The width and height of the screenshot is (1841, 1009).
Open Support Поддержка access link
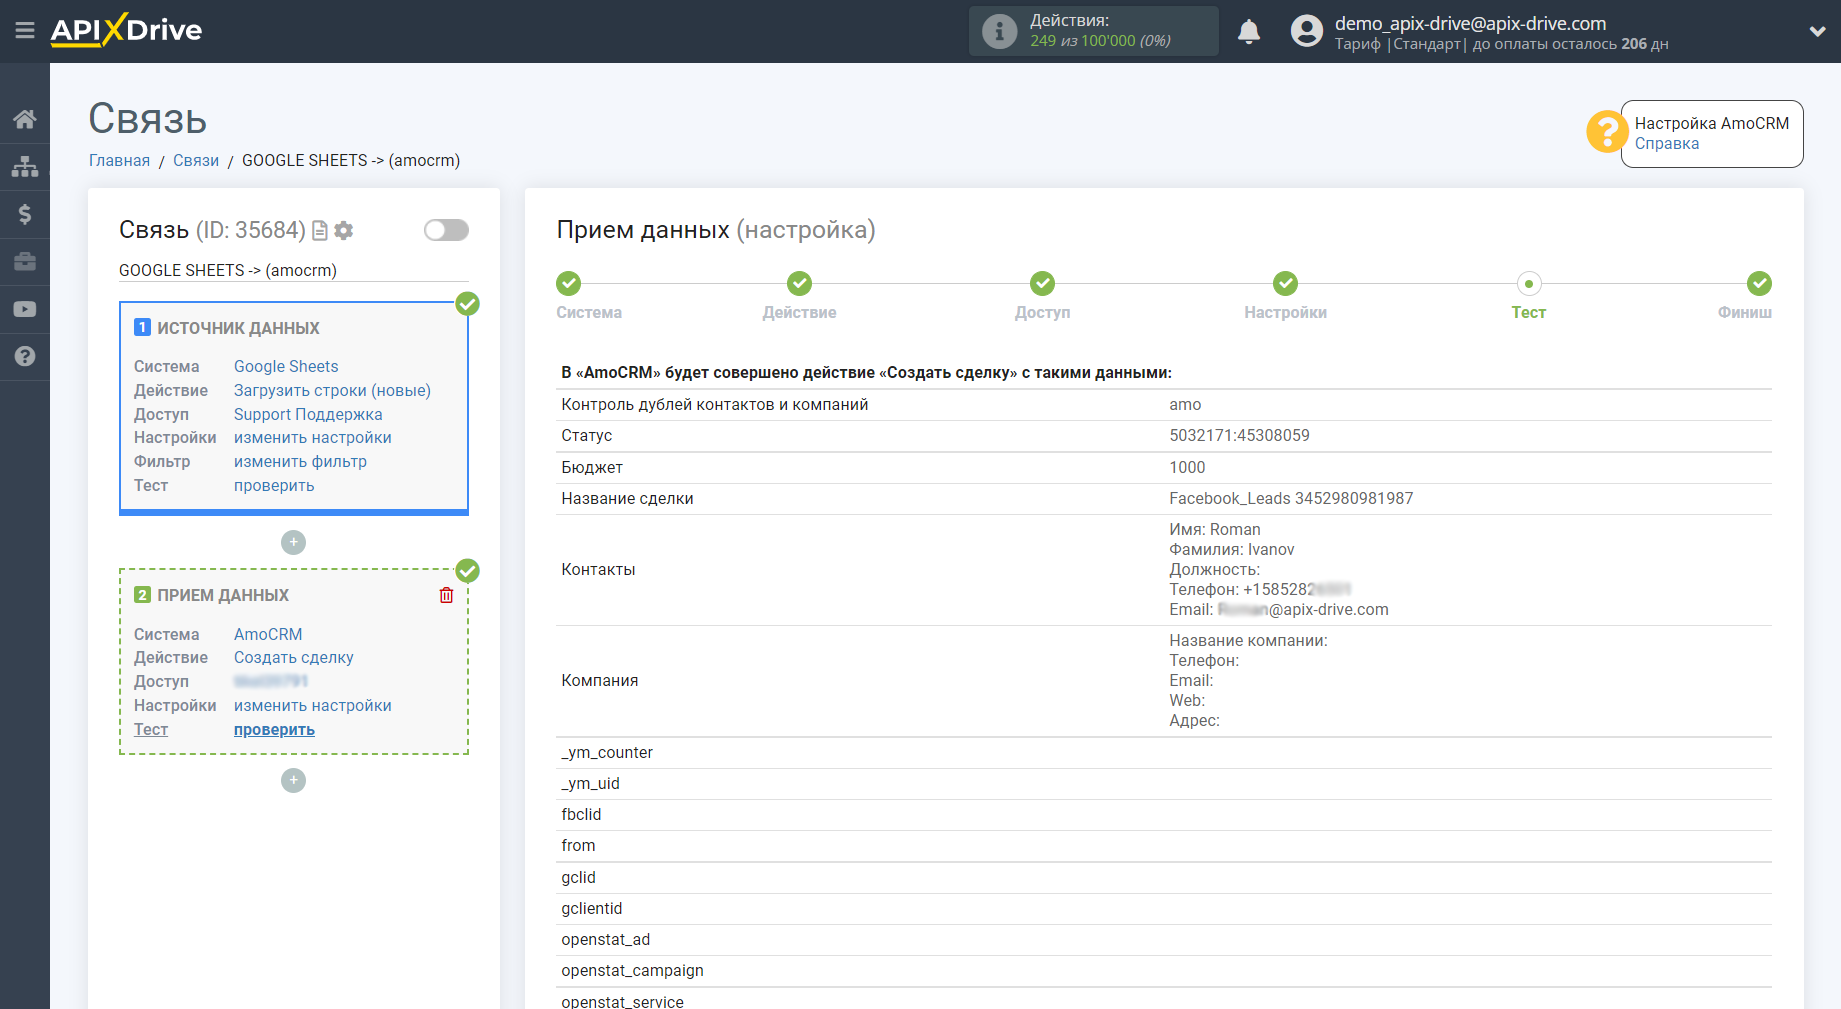point(308,414)
